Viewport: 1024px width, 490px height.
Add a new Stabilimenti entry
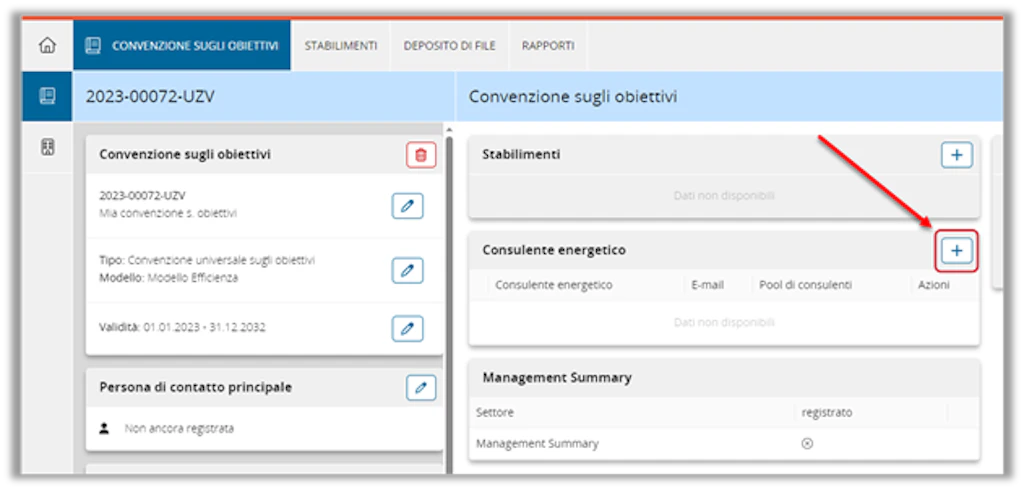point(957,155)
